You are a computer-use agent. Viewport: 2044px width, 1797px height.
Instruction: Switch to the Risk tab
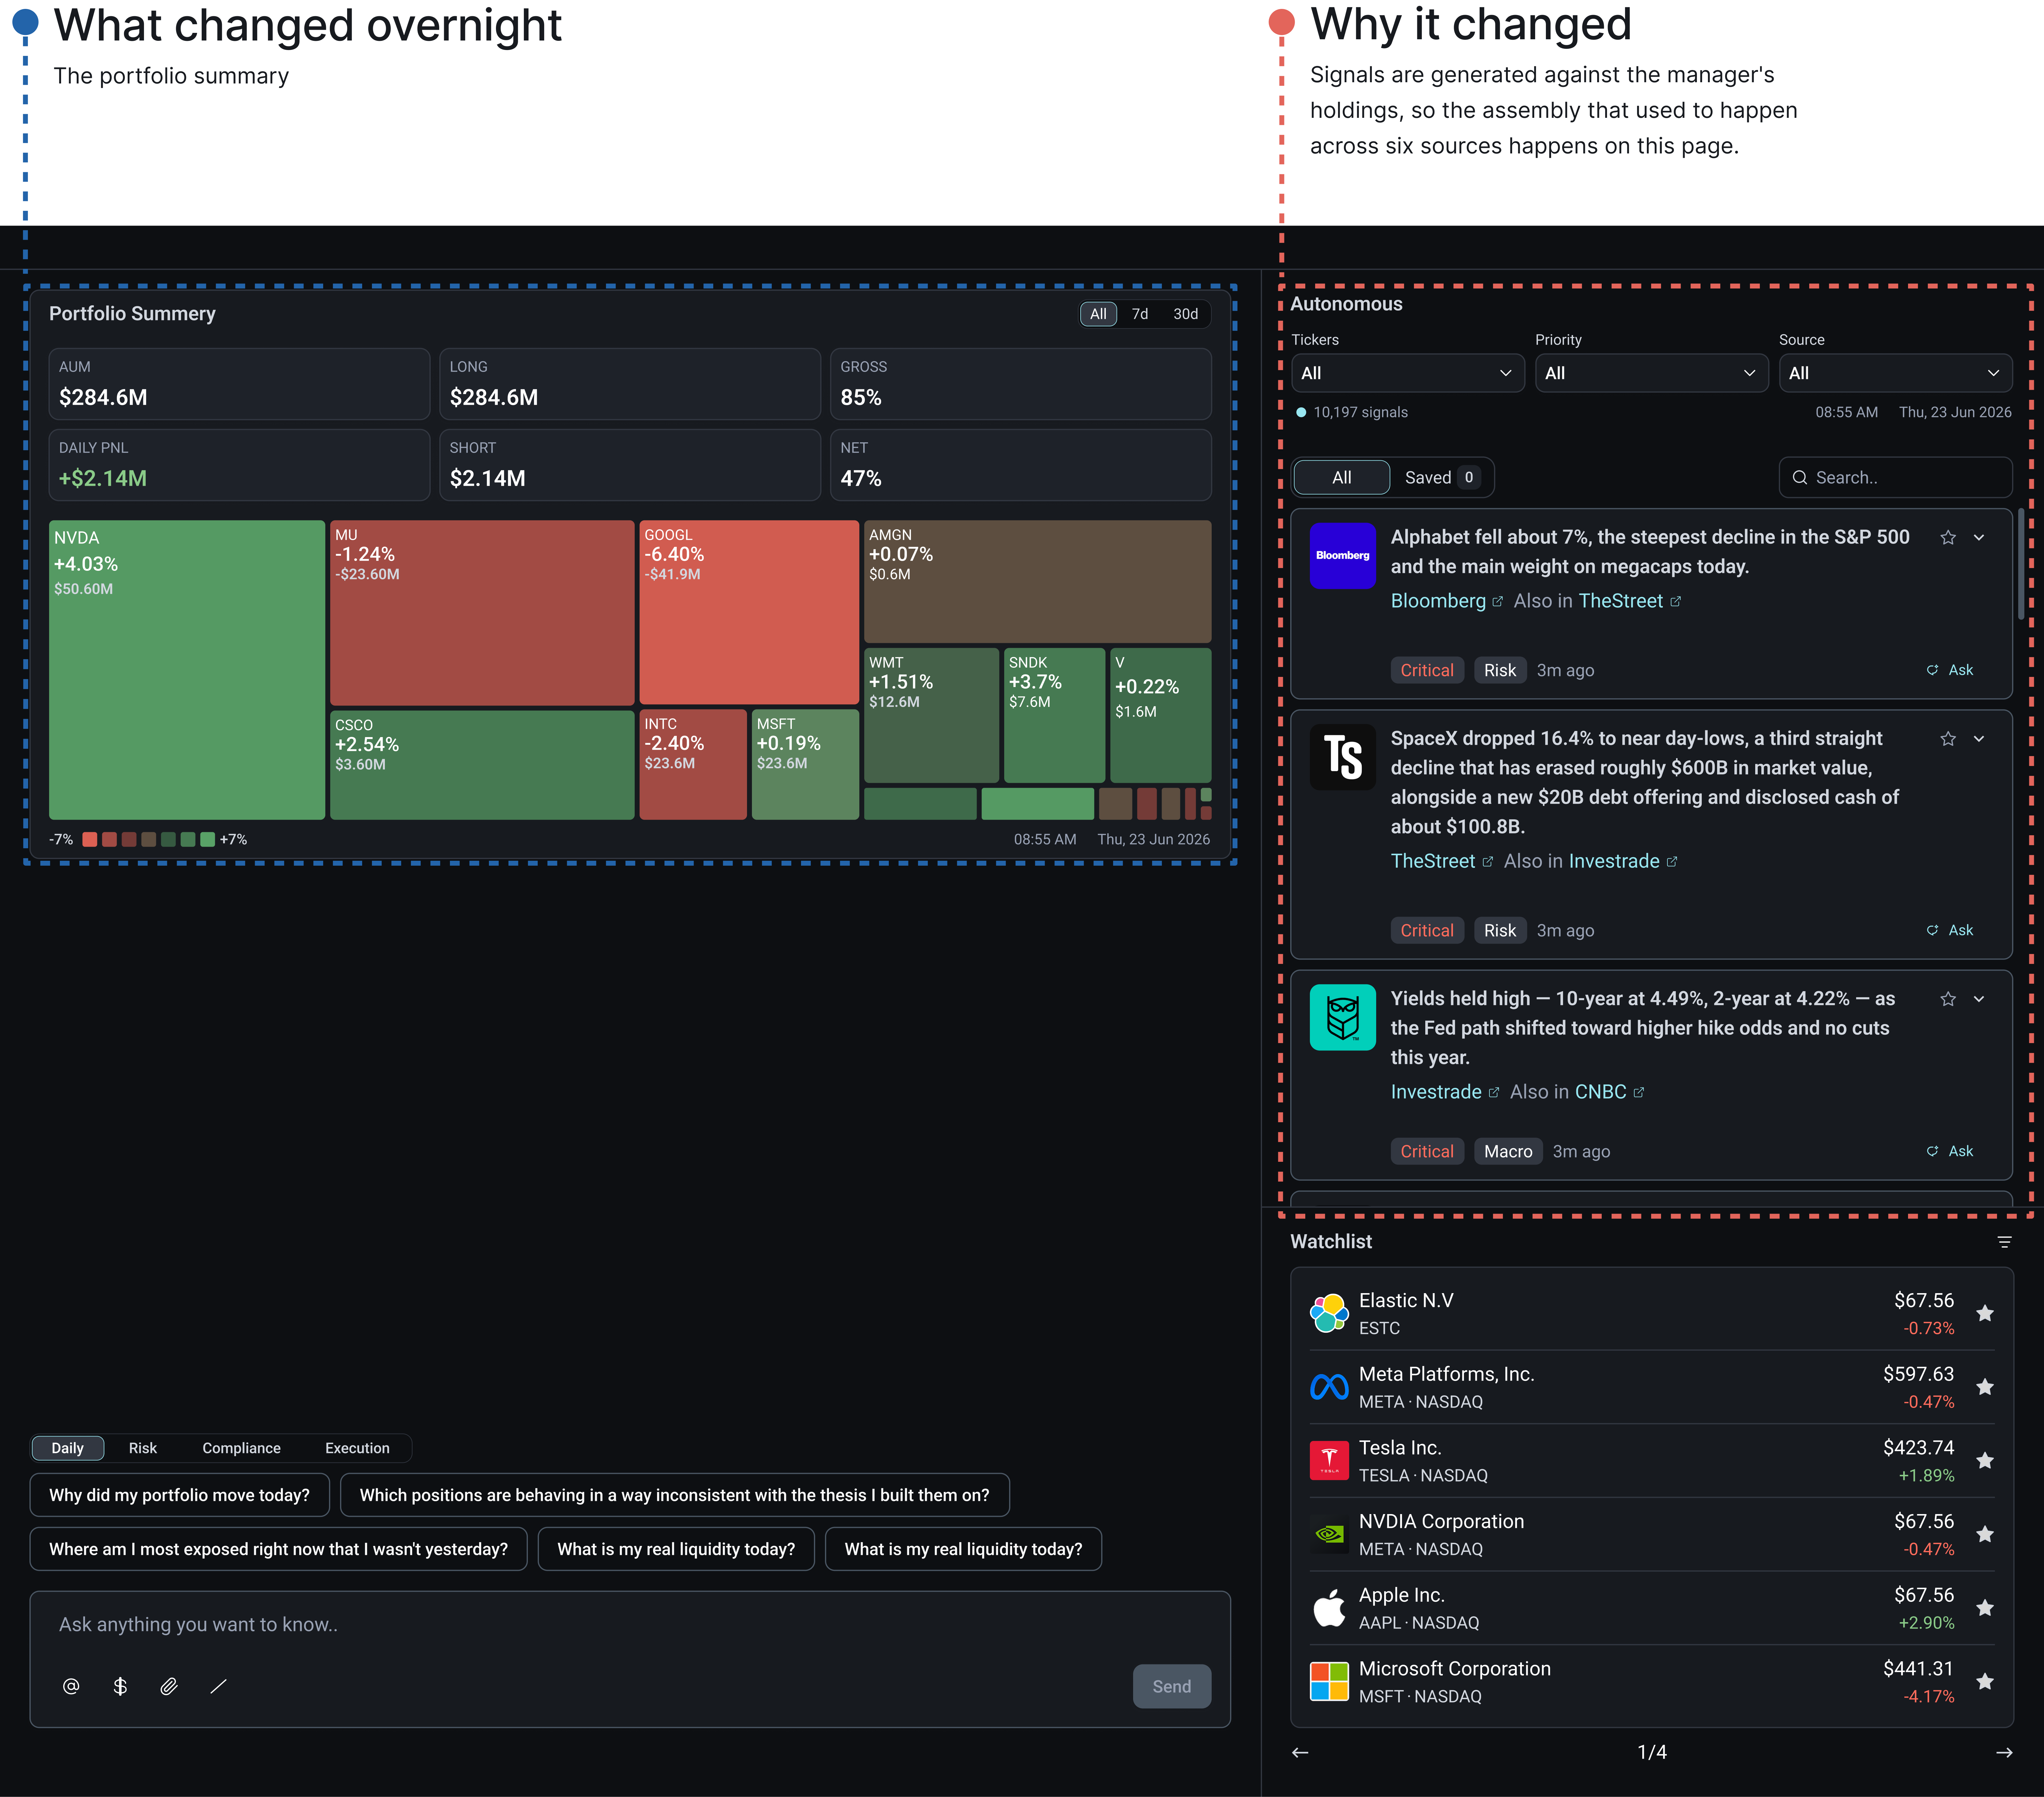tap(143, 1448)
